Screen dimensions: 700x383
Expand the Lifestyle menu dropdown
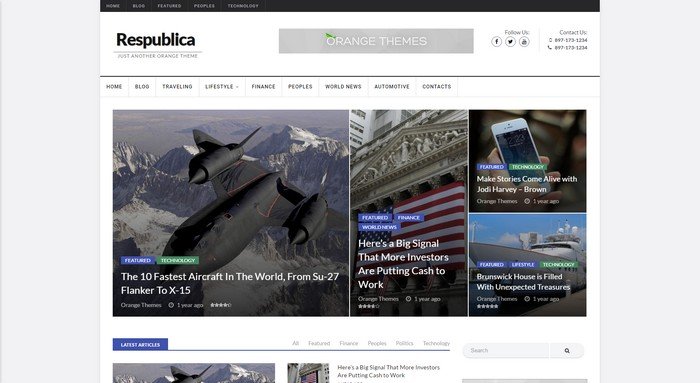click(221, 87)
